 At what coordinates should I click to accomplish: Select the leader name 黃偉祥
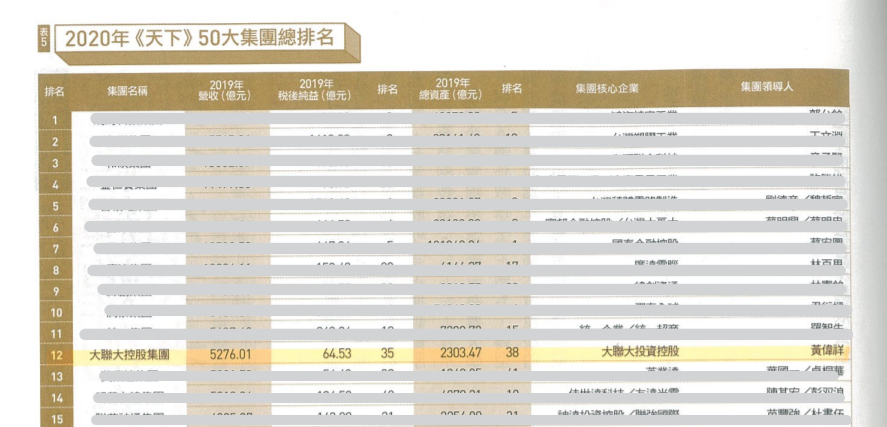coord(806,352)
